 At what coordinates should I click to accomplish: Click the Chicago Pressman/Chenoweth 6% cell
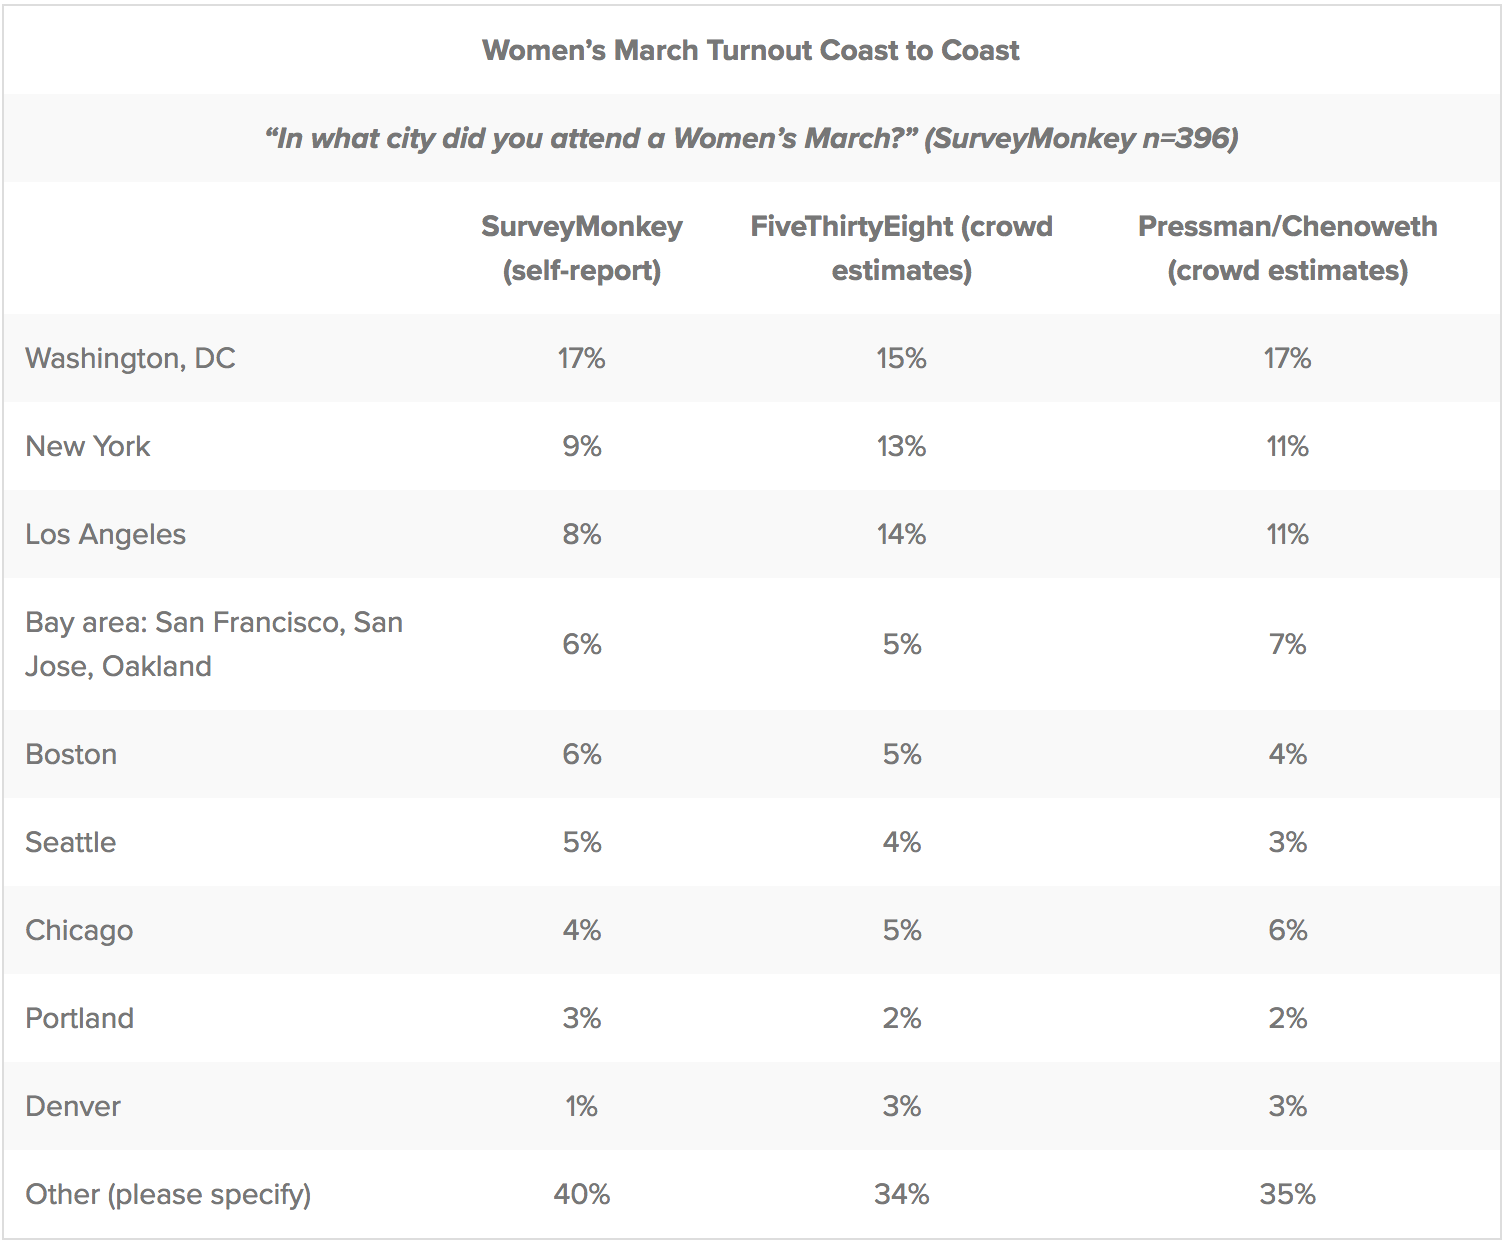pos(1288,930)
